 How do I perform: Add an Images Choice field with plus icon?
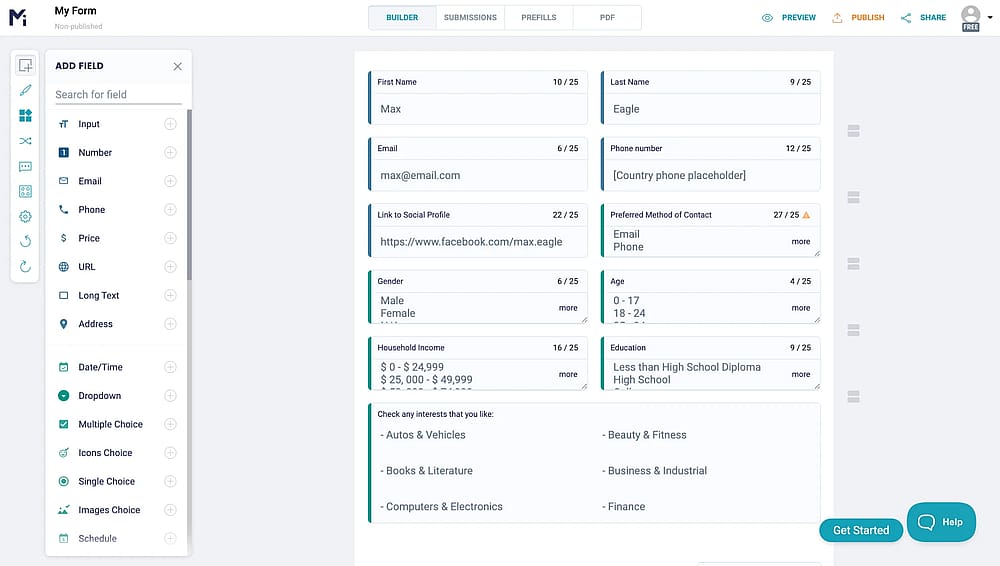point(170,510)
